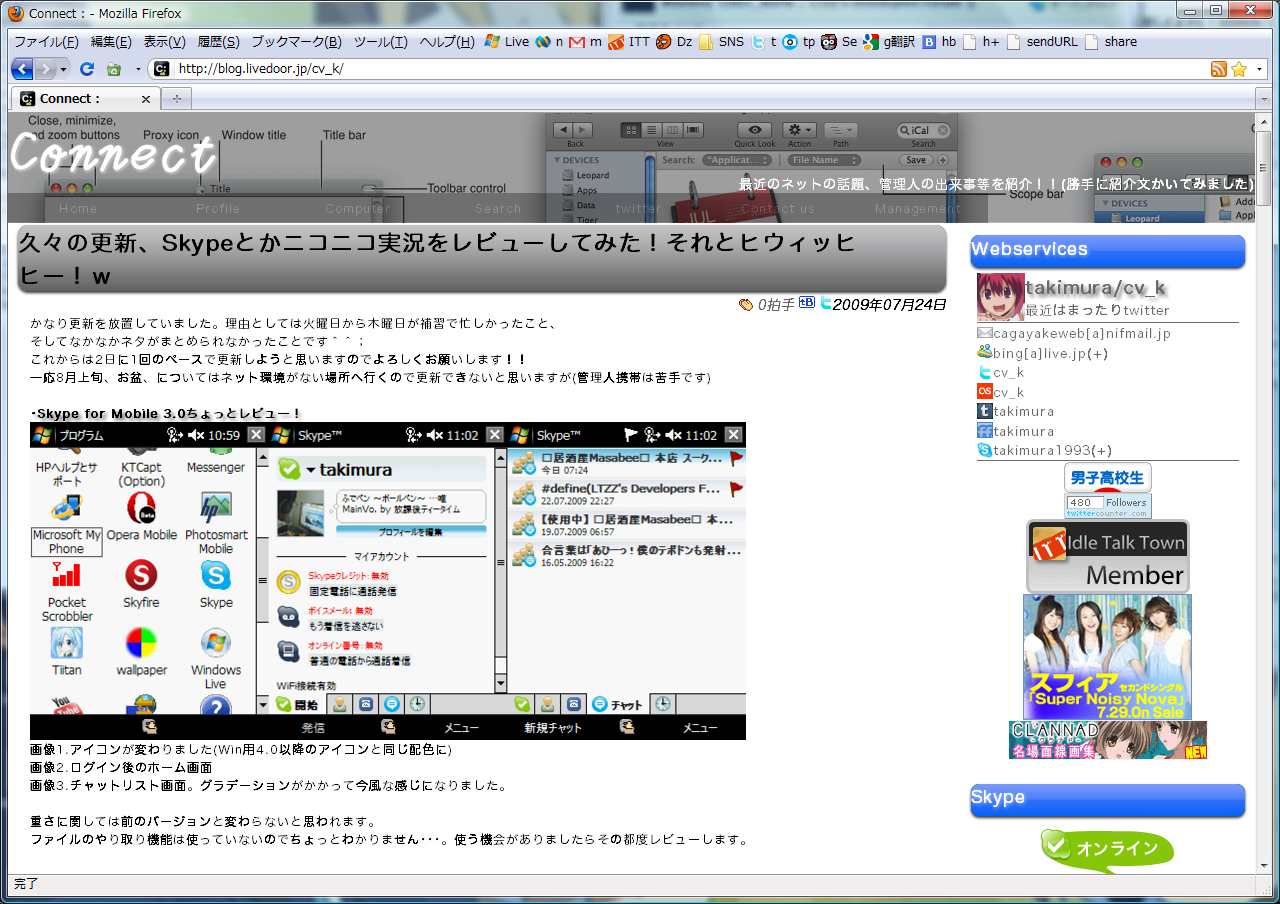Click the share bookmarklet
Screen dimensions: 1280x904
(1111, 42)
